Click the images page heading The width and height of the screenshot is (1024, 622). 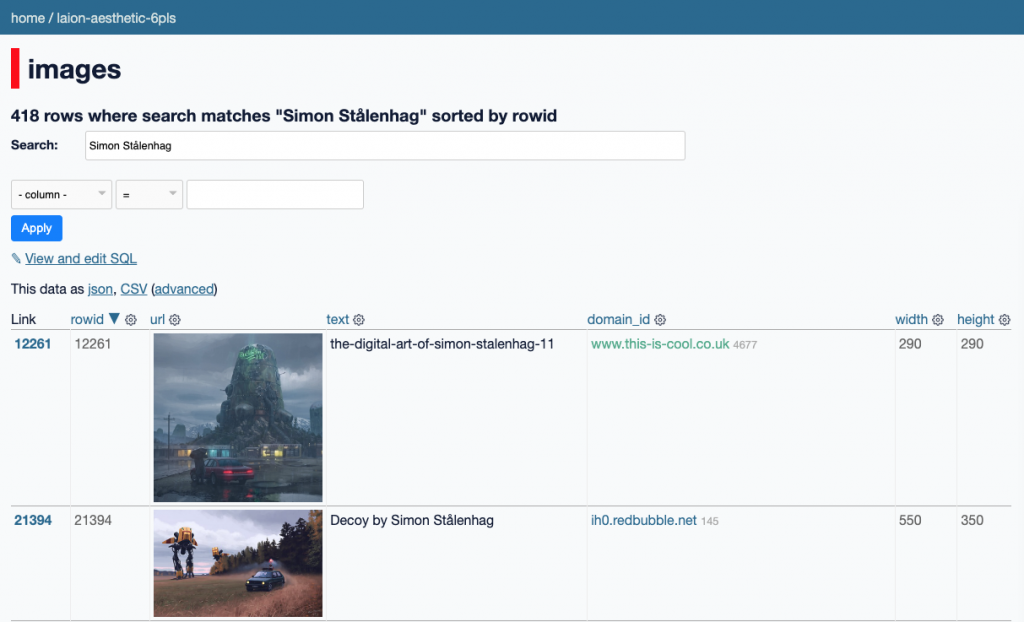coord(74,69)
